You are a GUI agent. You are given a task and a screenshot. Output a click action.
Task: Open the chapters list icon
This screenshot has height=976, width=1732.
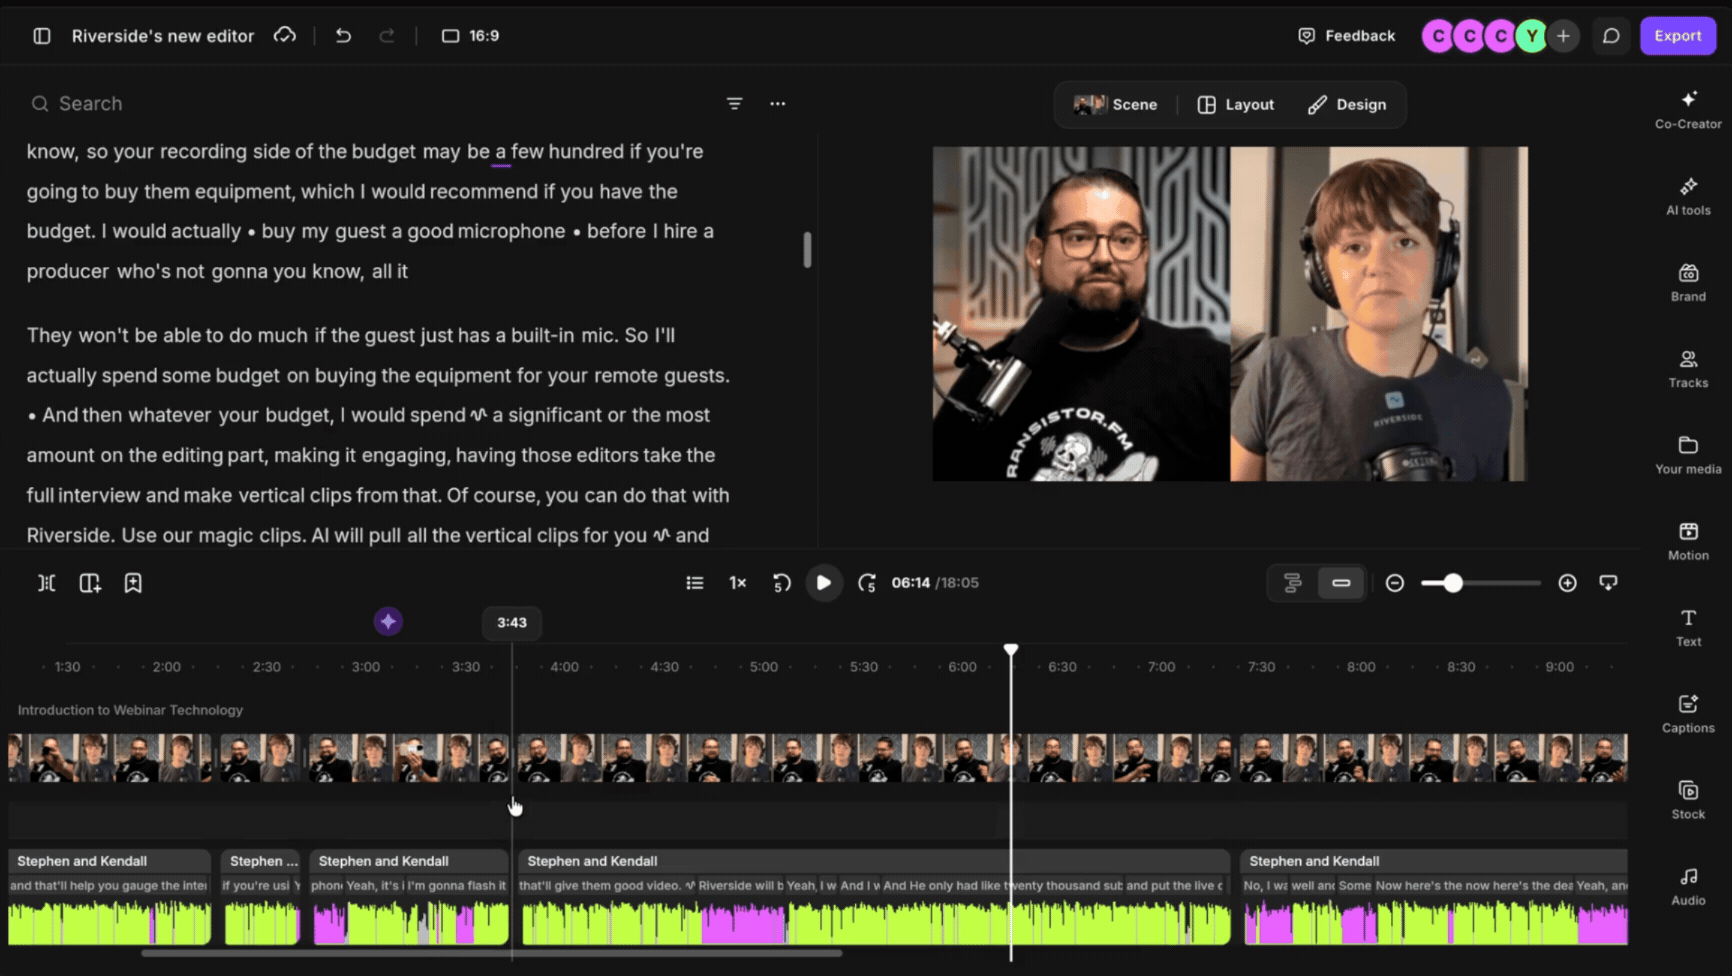[695, 583]
